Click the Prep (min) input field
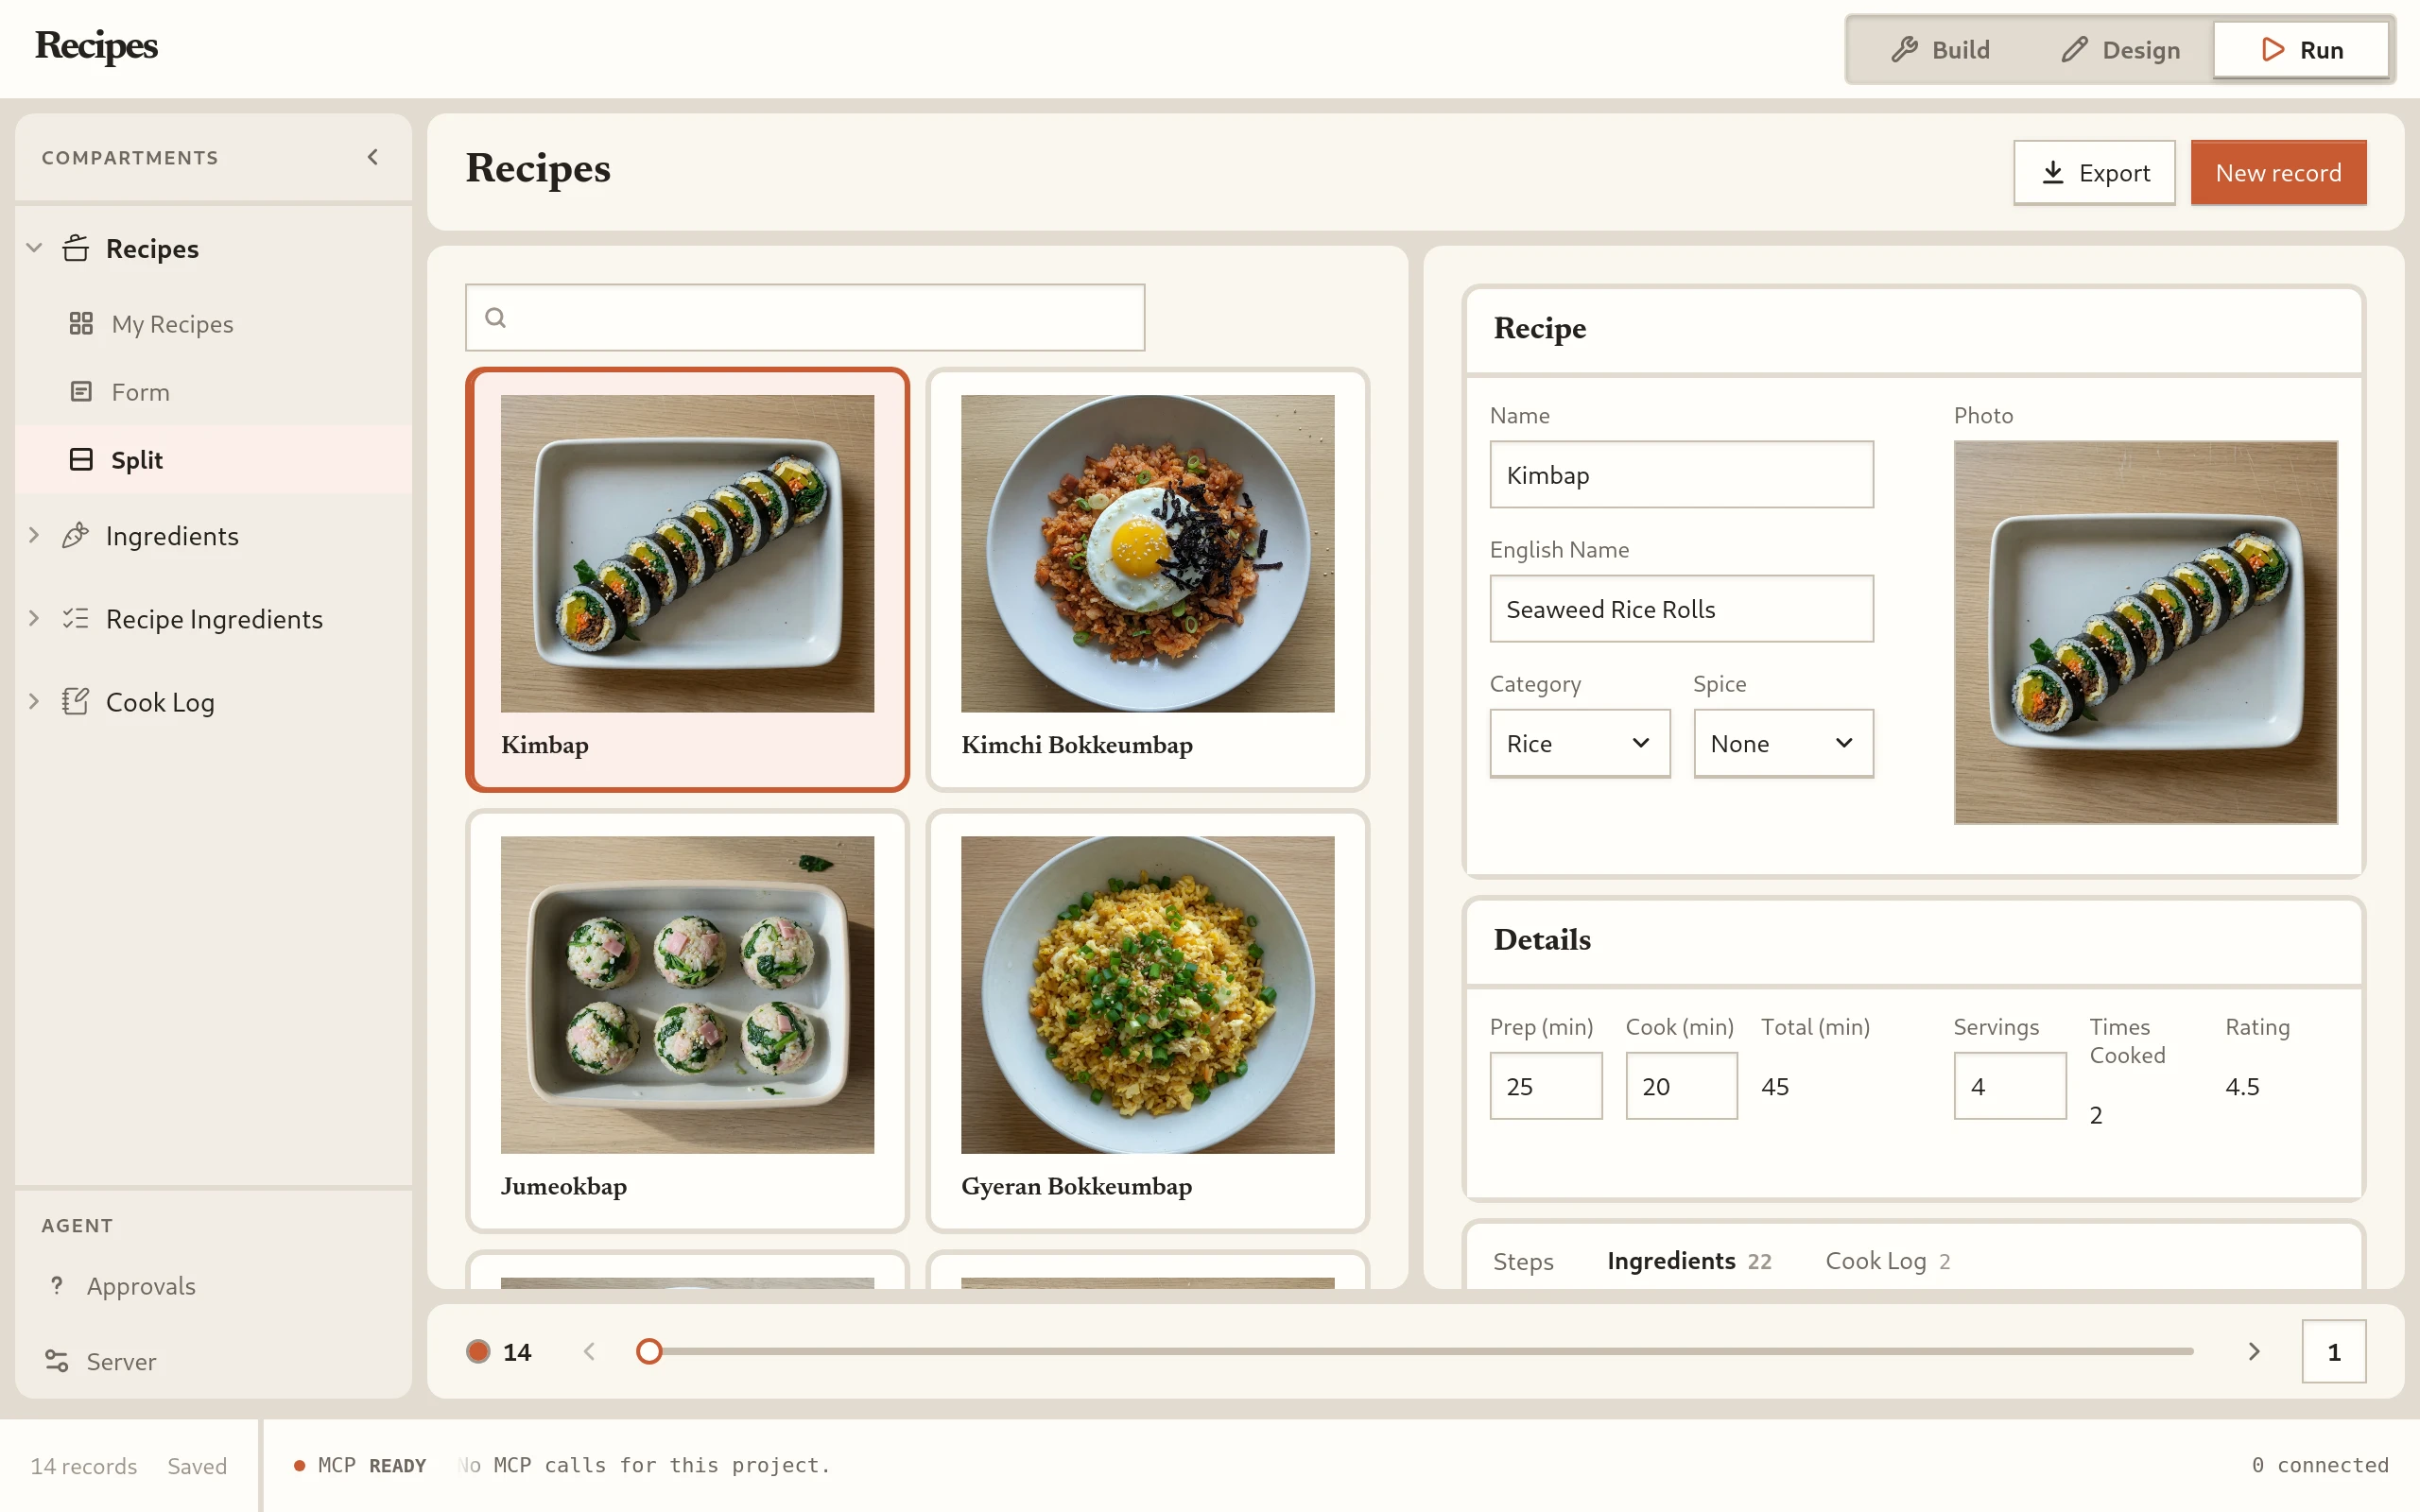2420x1512 pixels. 1545,1085
